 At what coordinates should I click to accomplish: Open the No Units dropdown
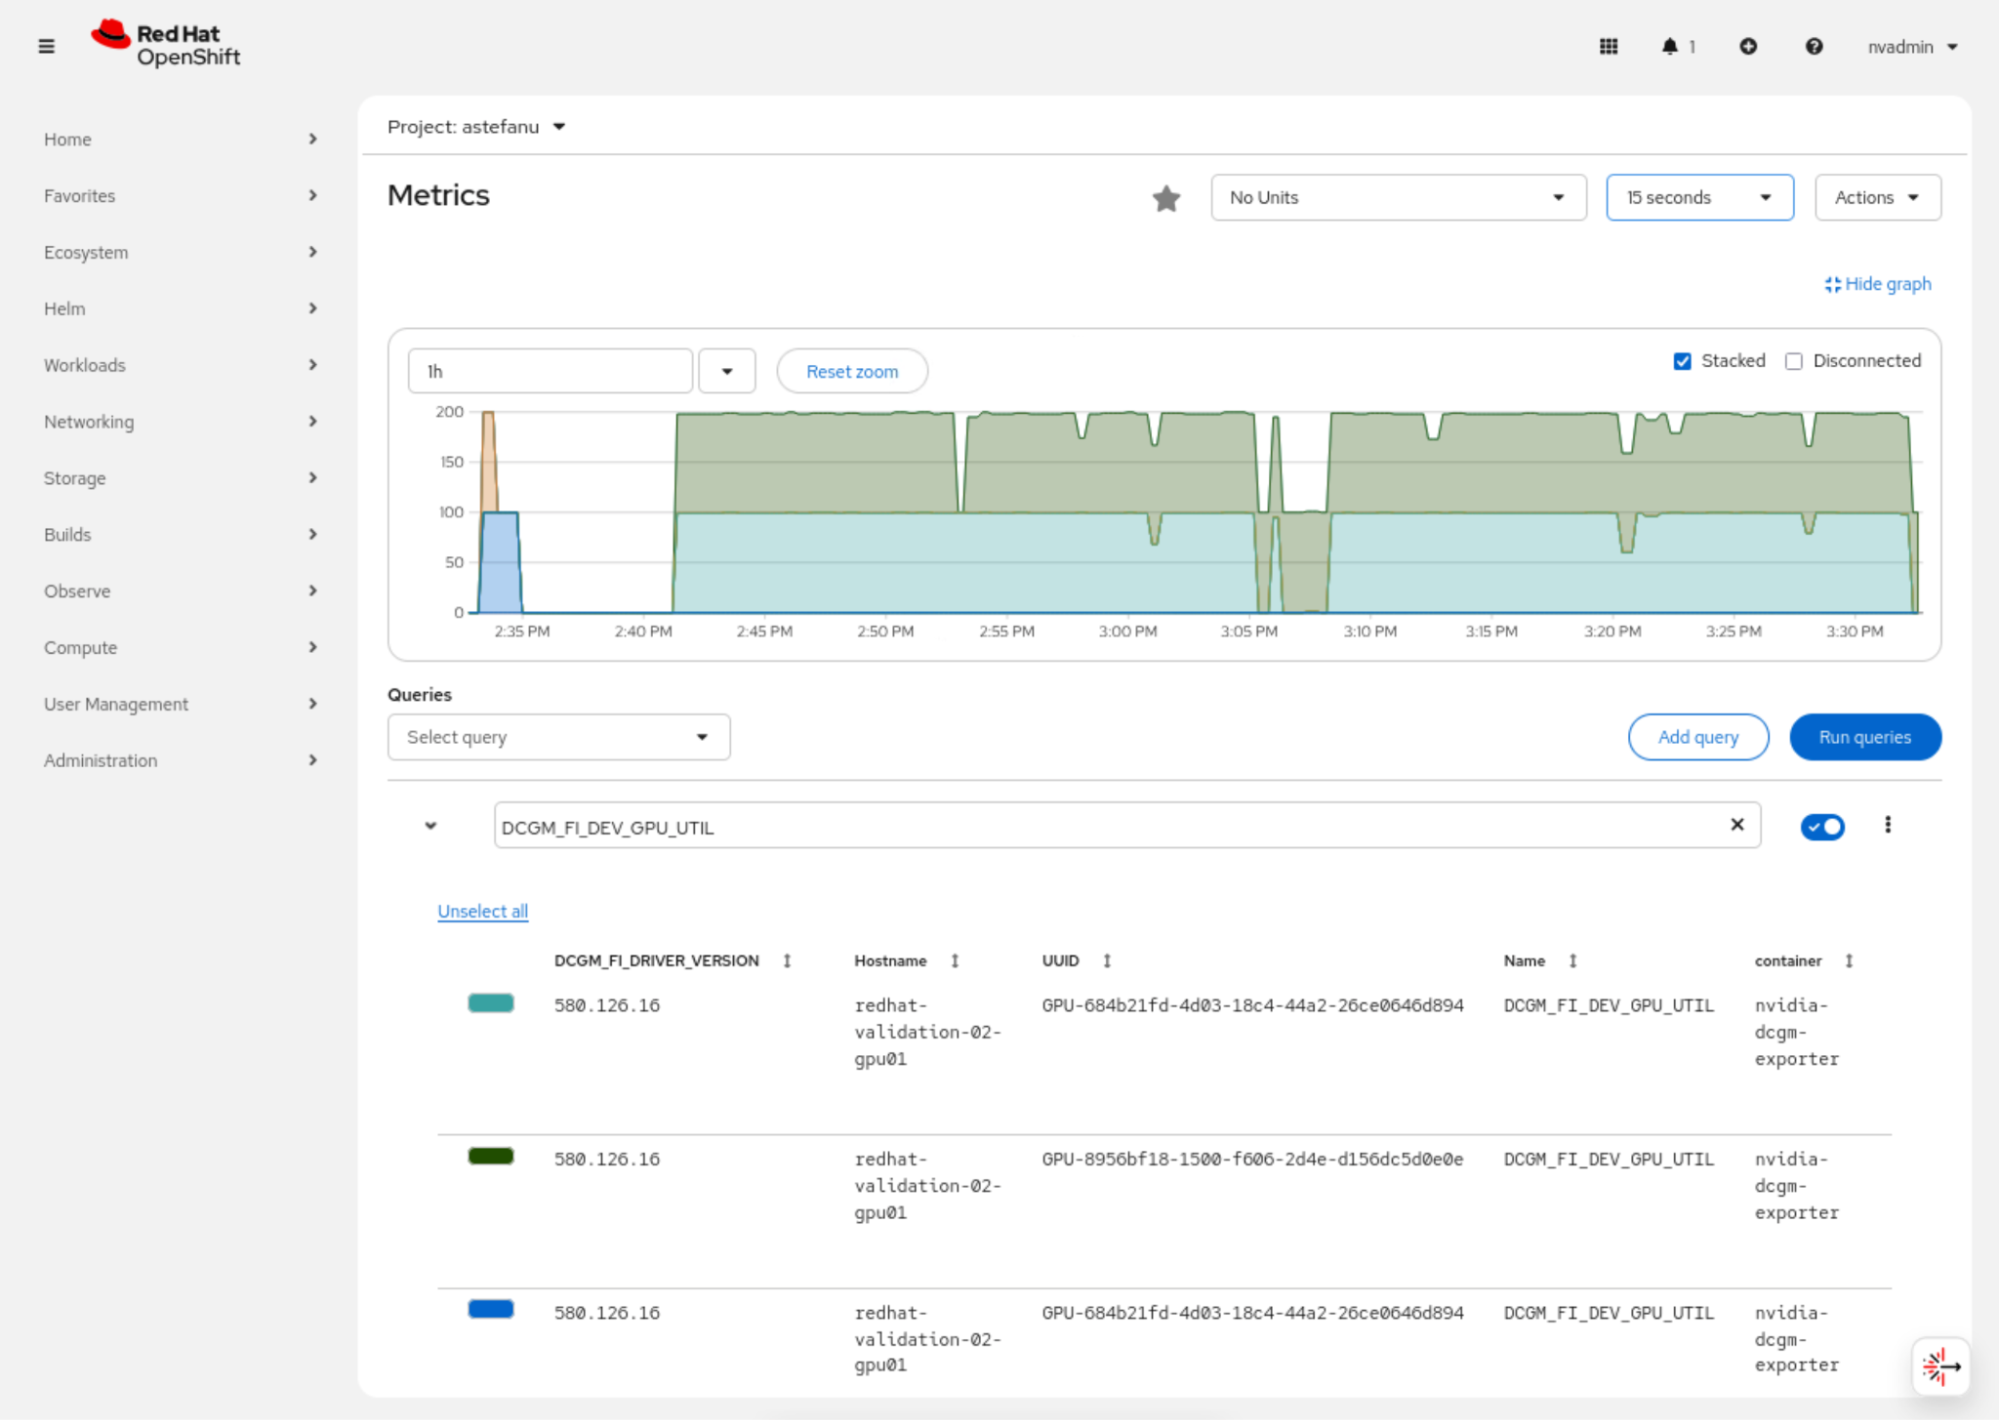pos(1397,198)
